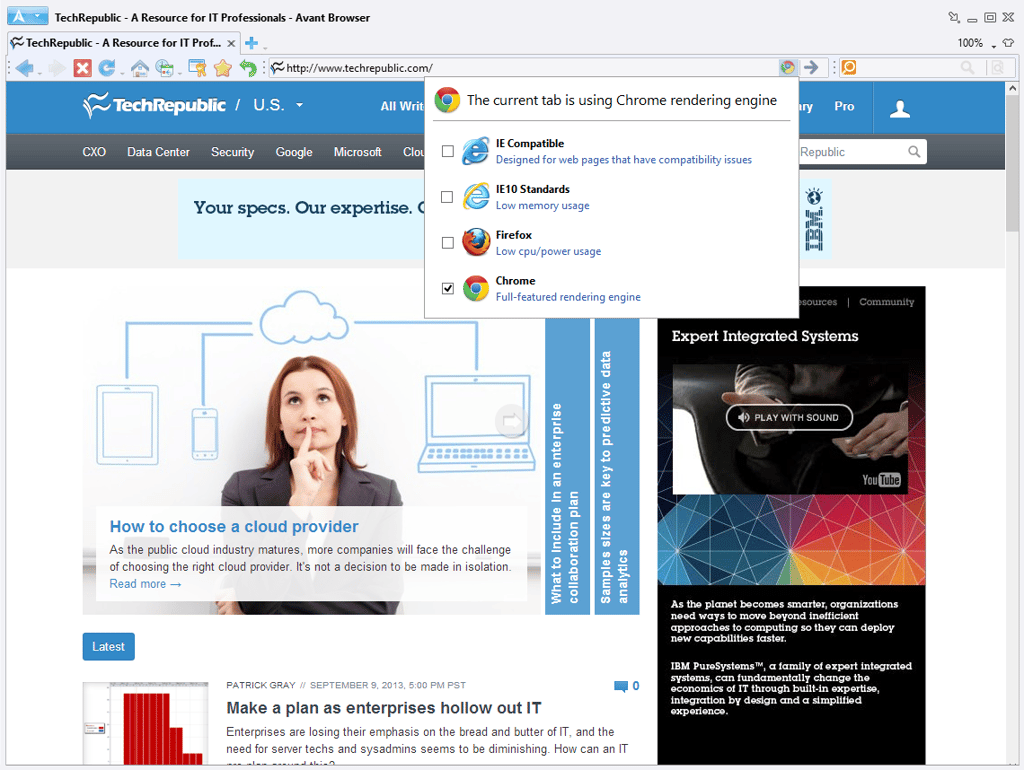This screenshot has width=1024, height=770.
Task: Open the Security navigation item
Action: [232, 152]
